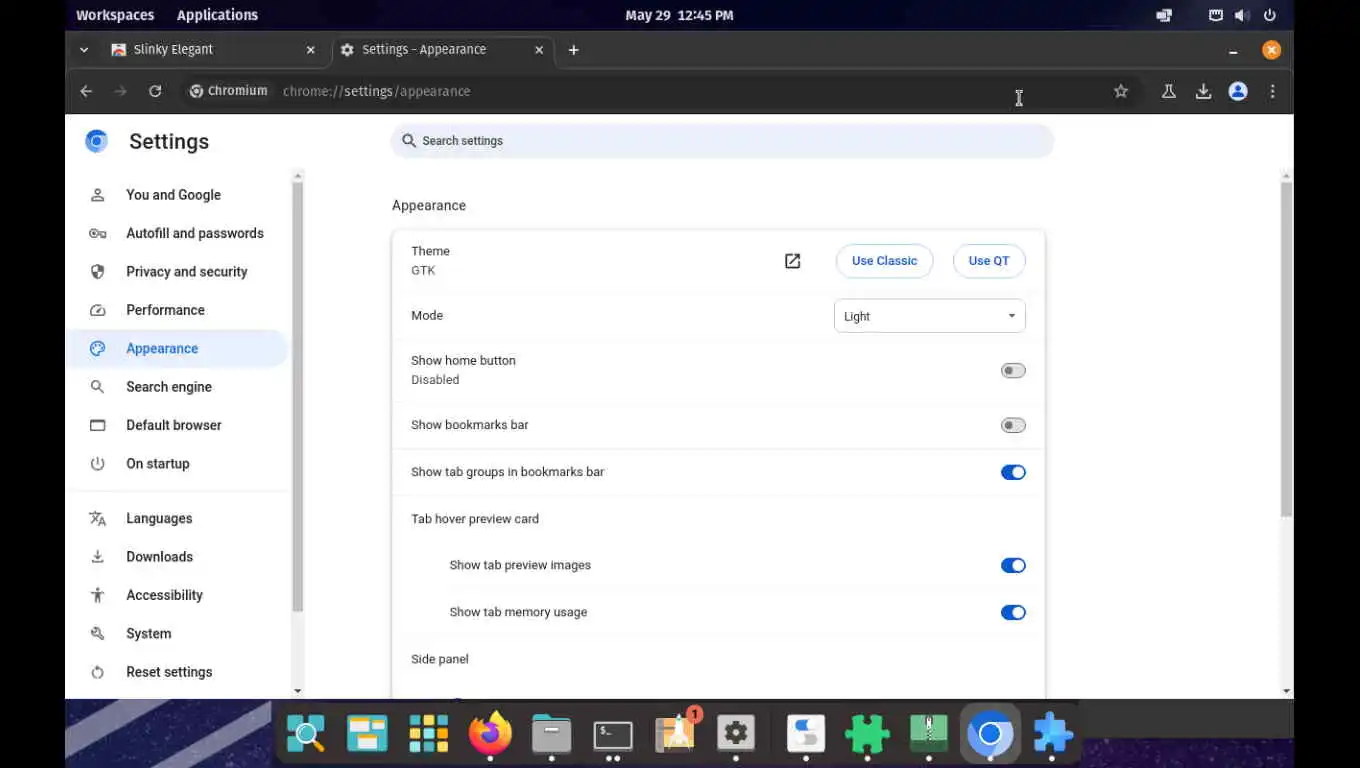This screenshot has width=1360, height=768.
Task: Open the Chrome Labs flask icon
Action: click(1168, 91)
